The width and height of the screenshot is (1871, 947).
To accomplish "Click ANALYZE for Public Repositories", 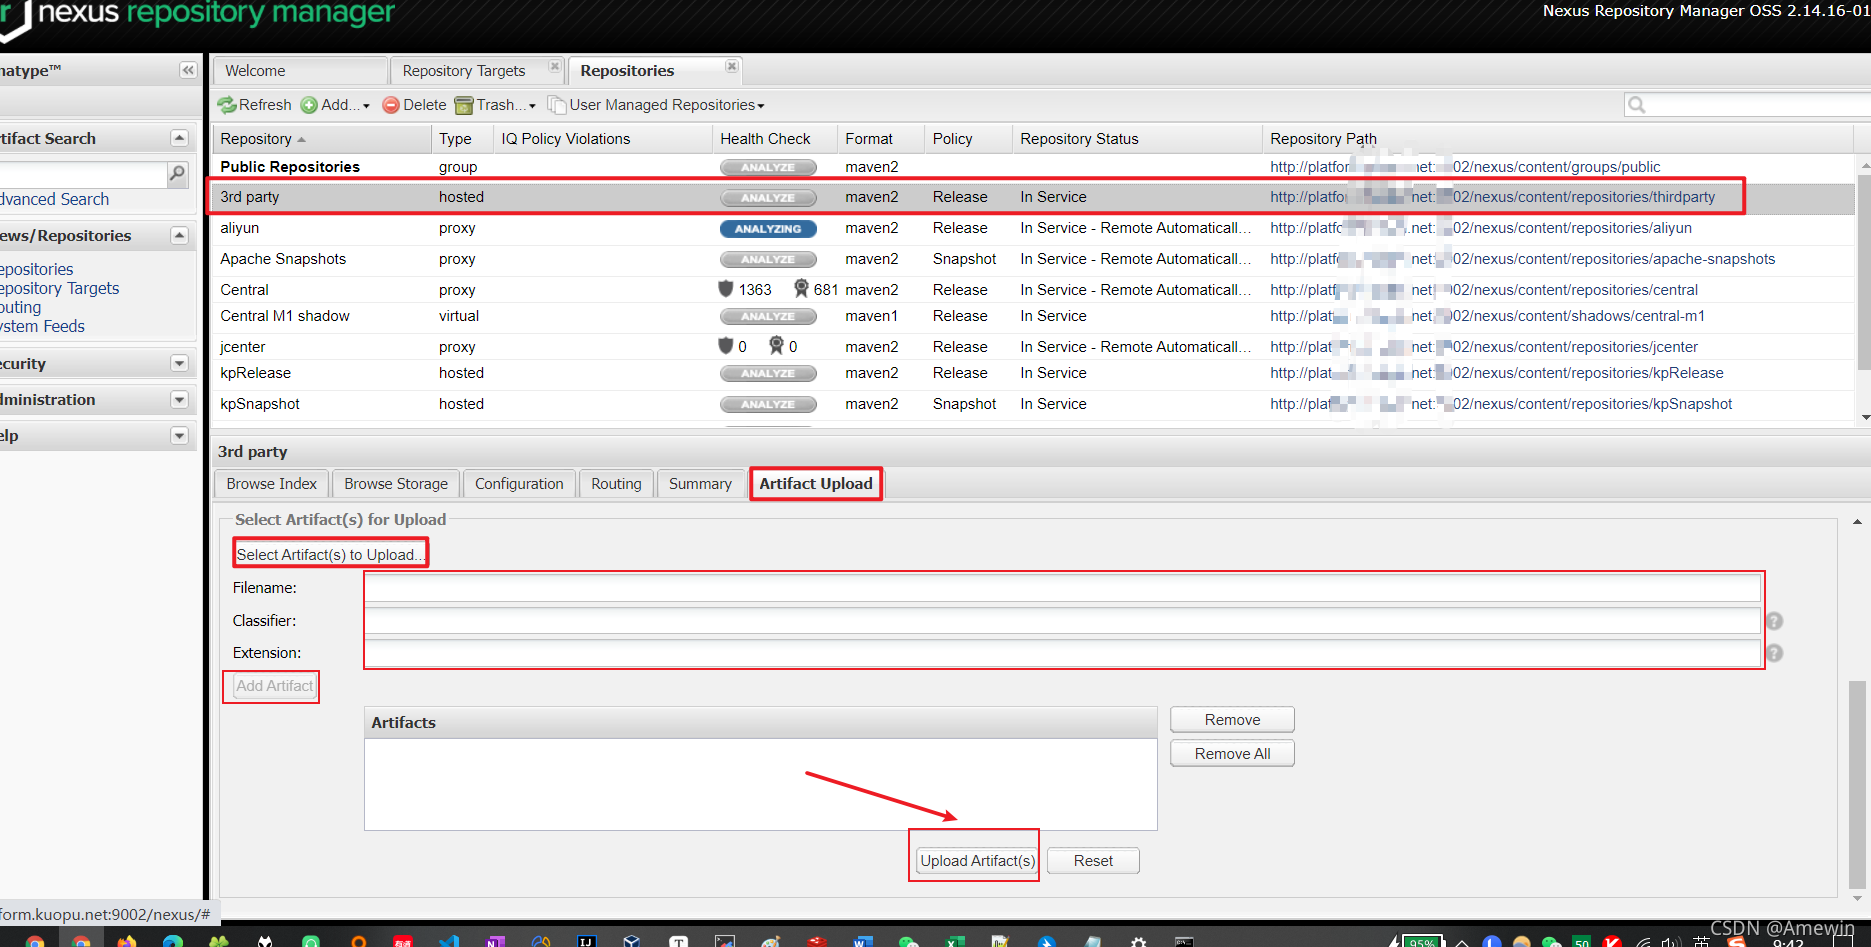I will point(768,167).
